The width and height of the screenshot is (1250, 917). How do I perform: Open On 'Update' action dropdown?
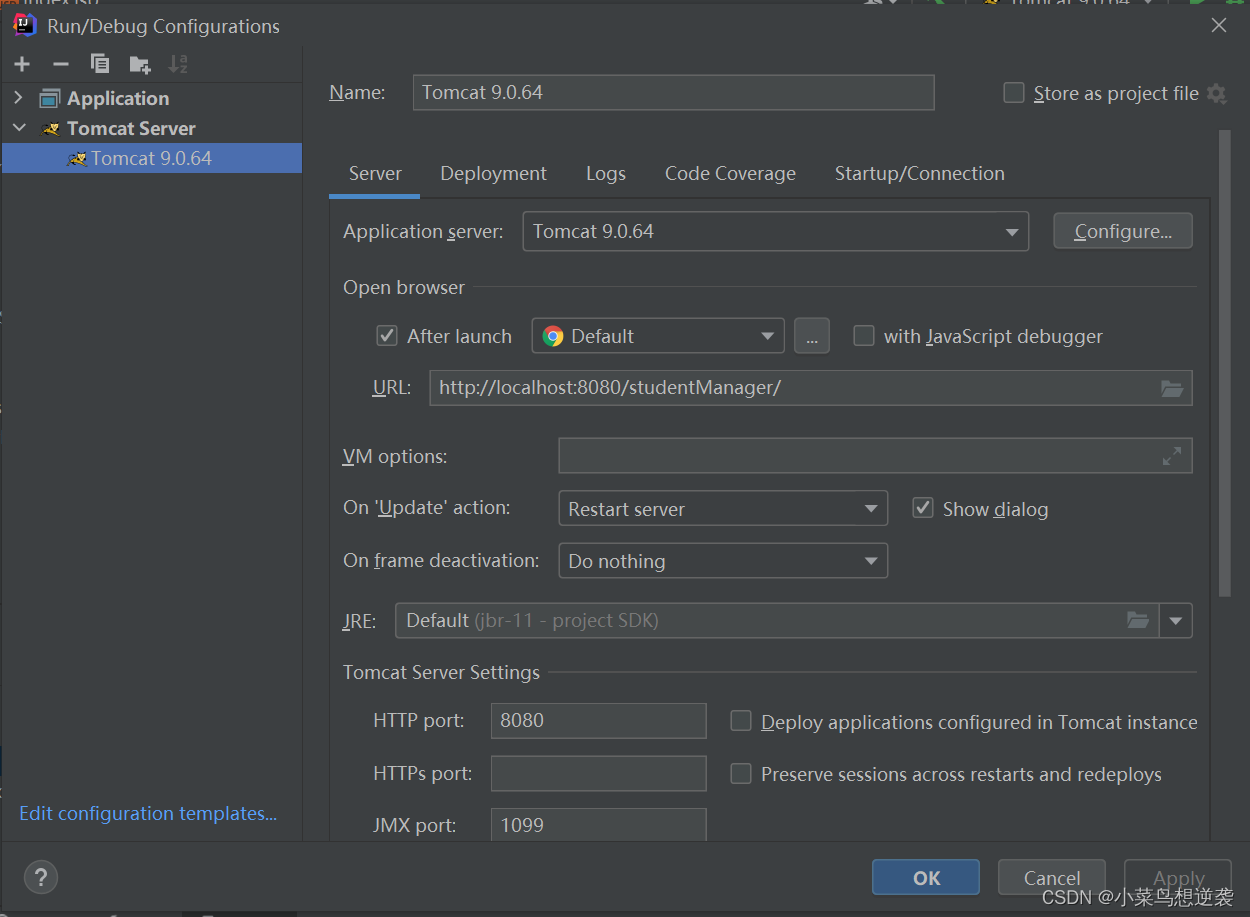click(723, 509)
